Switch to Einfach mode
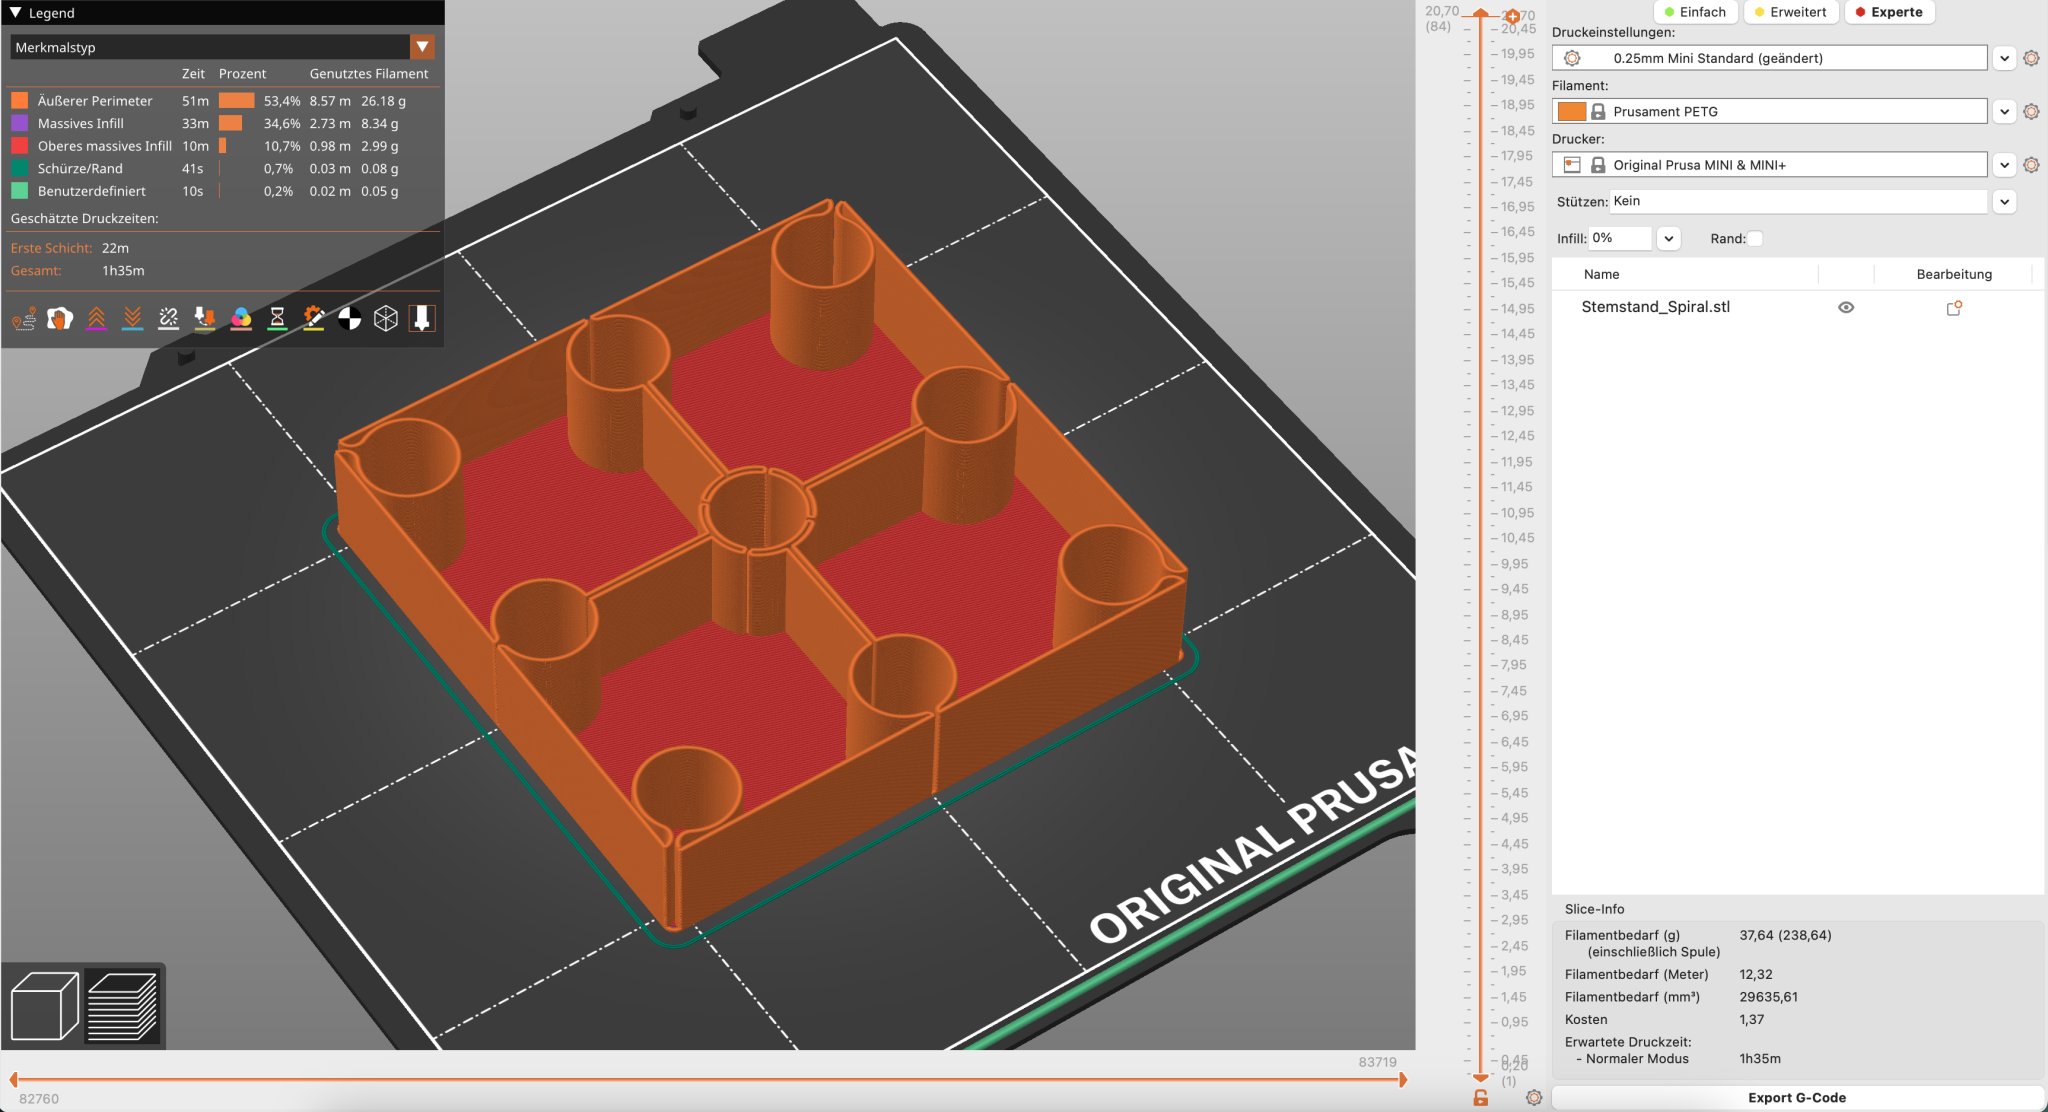2048x1112 pixels. pyautogui.click(x=1695, y=12)
